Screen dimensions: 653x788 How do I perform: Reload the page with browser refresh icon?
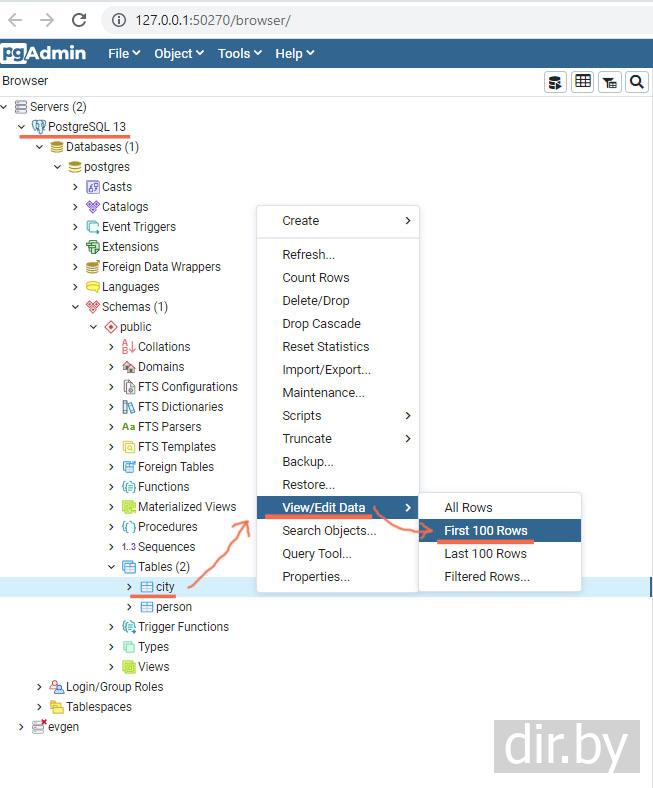tap(79, 20)
